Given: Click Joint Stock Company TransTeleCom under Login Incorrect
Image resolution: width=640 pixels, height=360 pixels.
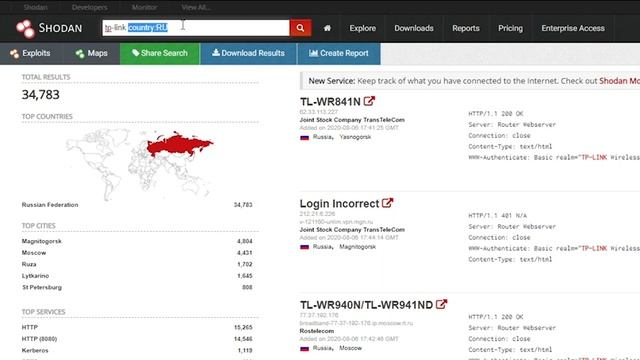Looking at the screenshot, I should click(352, 230).
